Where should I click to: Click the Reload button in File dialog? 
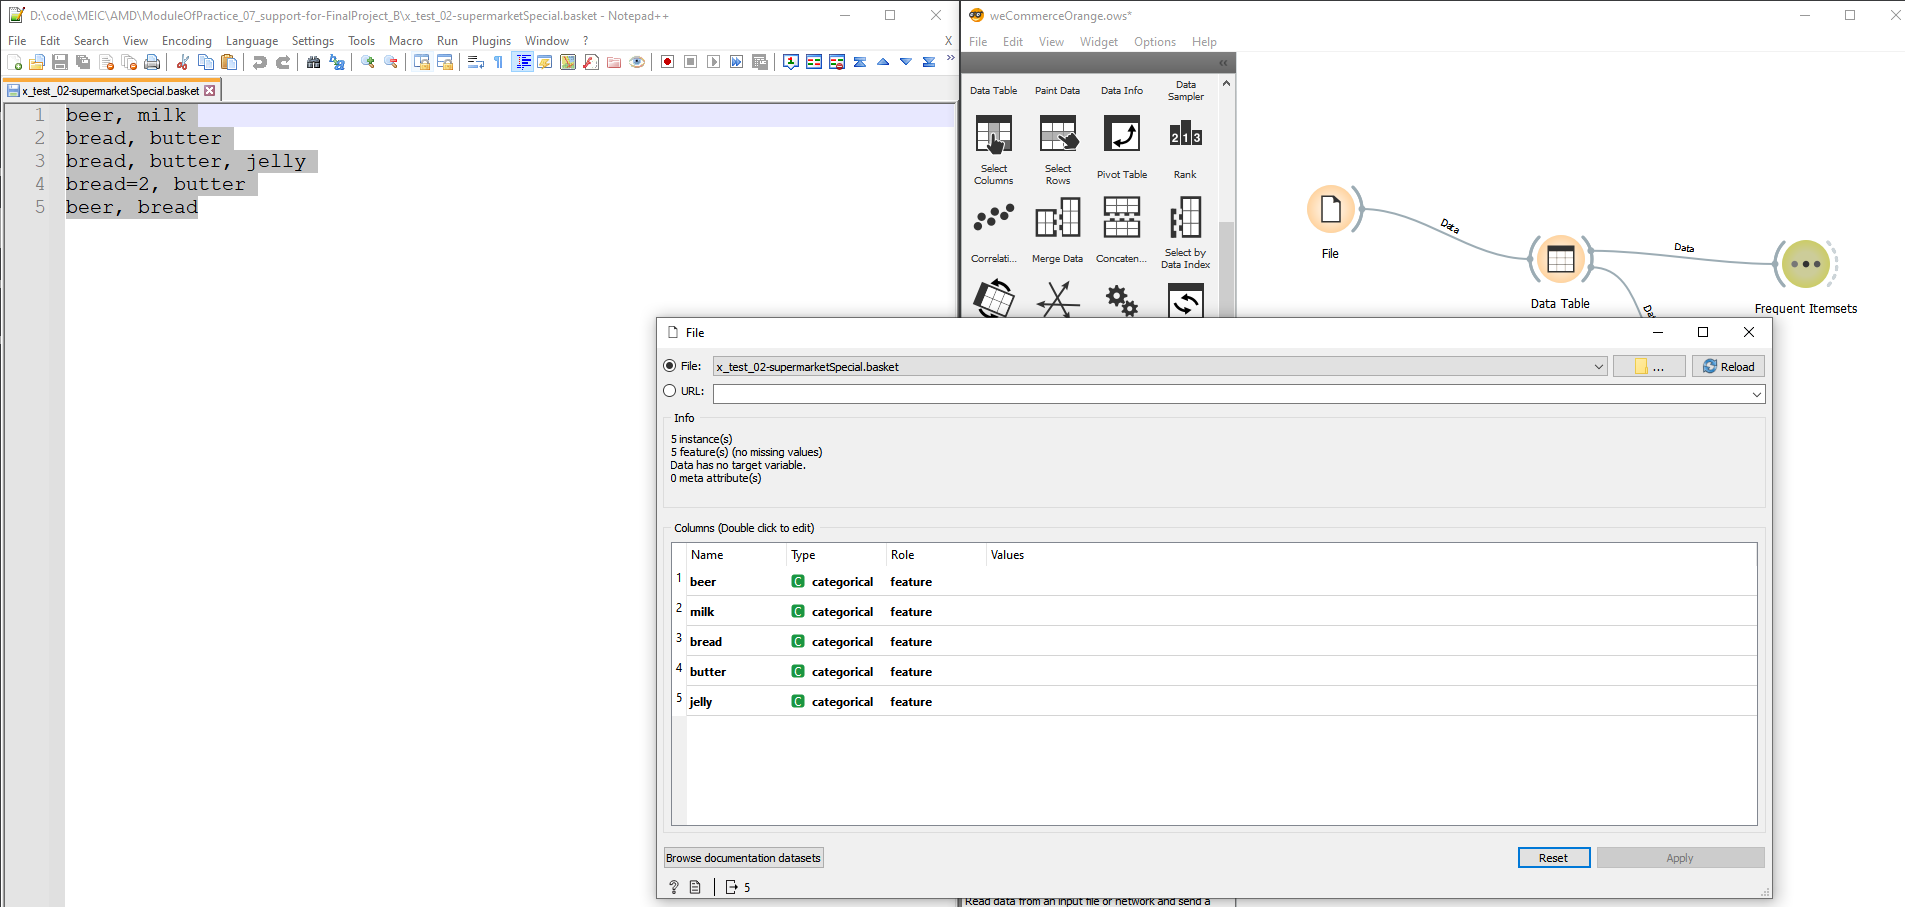point(1728,367)
